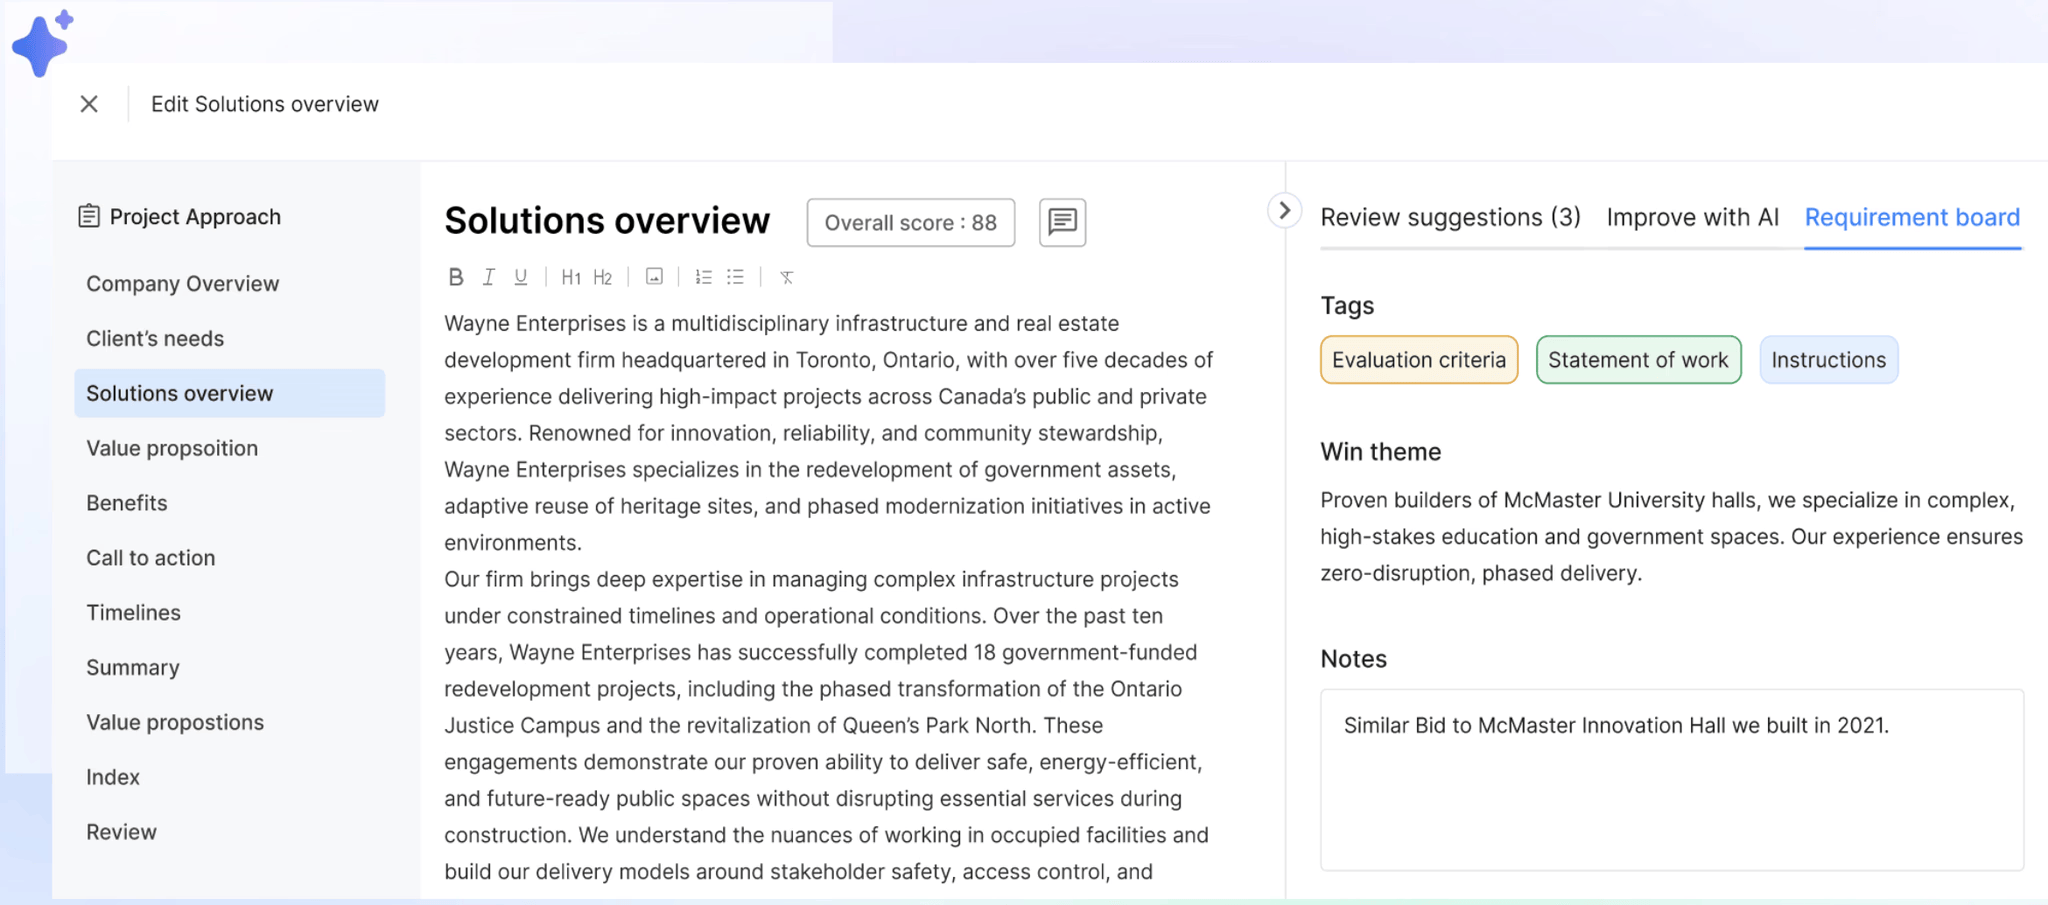The width and height of the screenshot is (2048, 905).
Task: Toggle the H1 heading style
Action: click(571, 277)
